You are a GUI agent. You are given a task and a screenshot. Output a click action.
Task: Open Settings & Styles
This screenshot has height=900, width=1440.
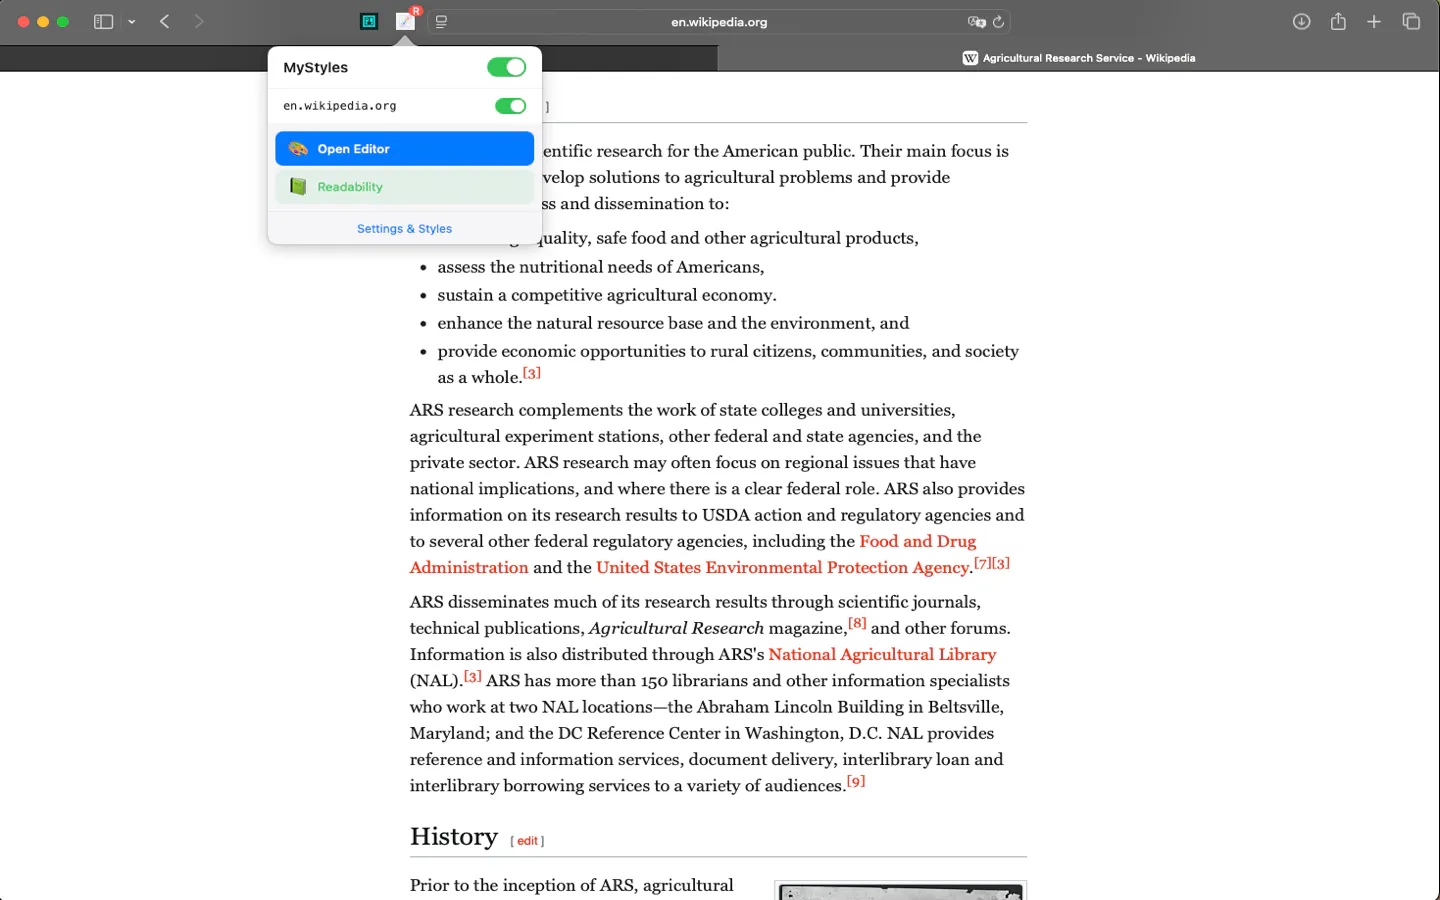[404, 229]
